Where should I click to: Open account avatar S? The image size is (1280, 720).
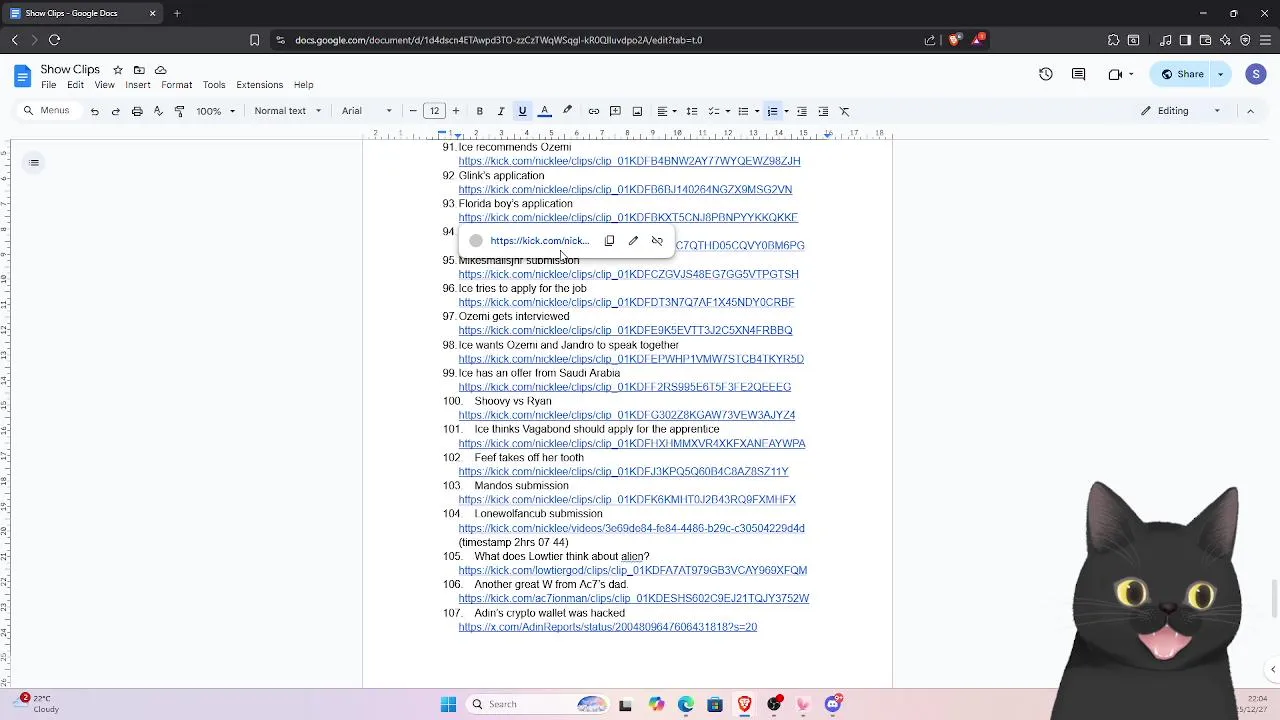click(1256, 74)
